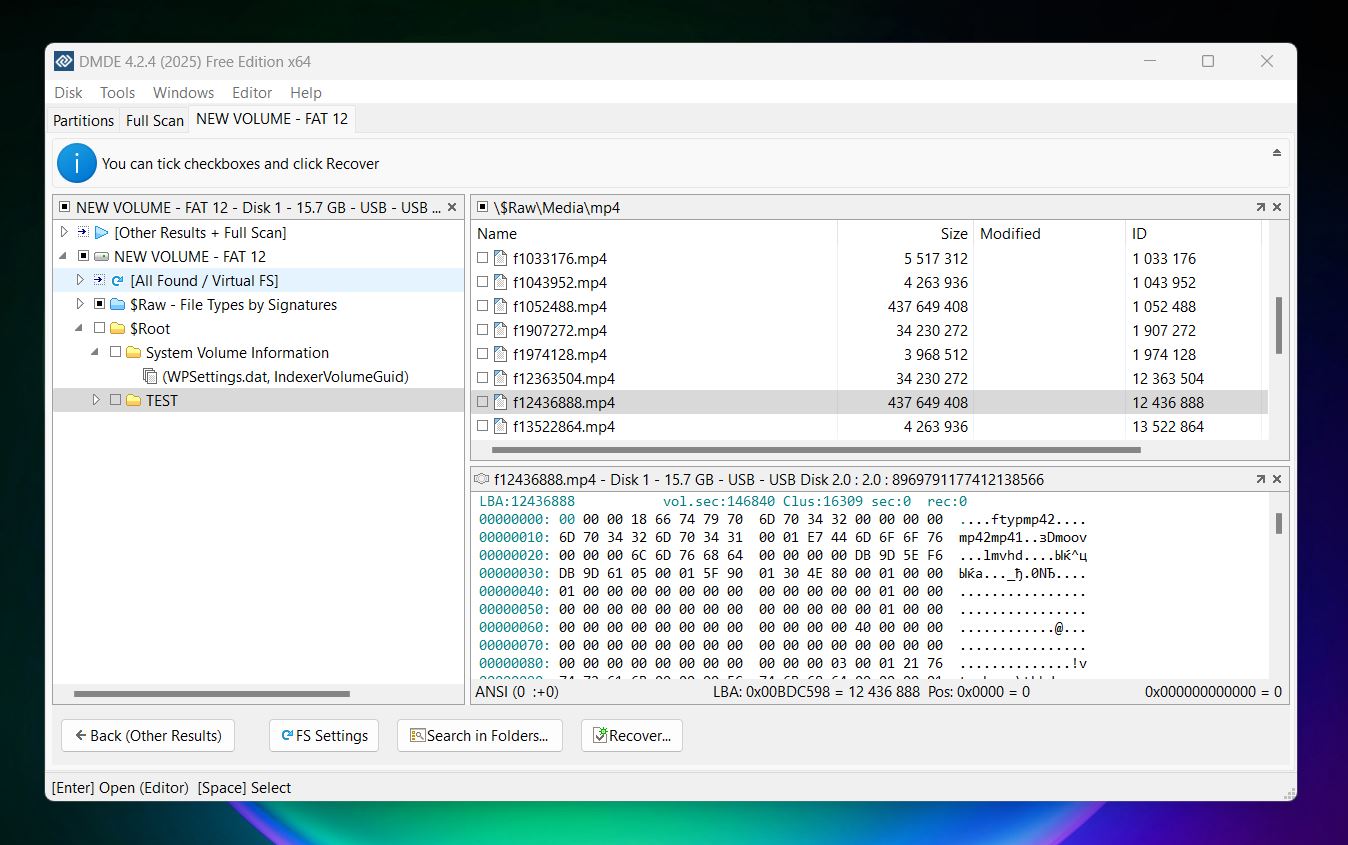Pop out the hex viewer panel

tap(1260, 479)
